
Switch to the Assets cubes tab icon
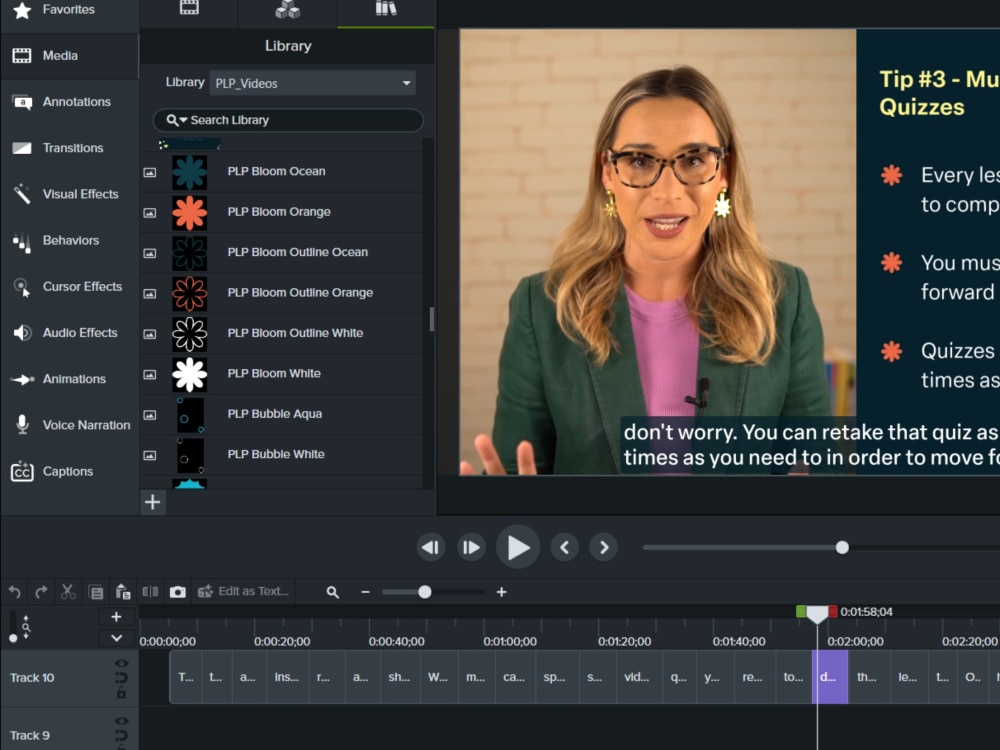pos(288,9)
